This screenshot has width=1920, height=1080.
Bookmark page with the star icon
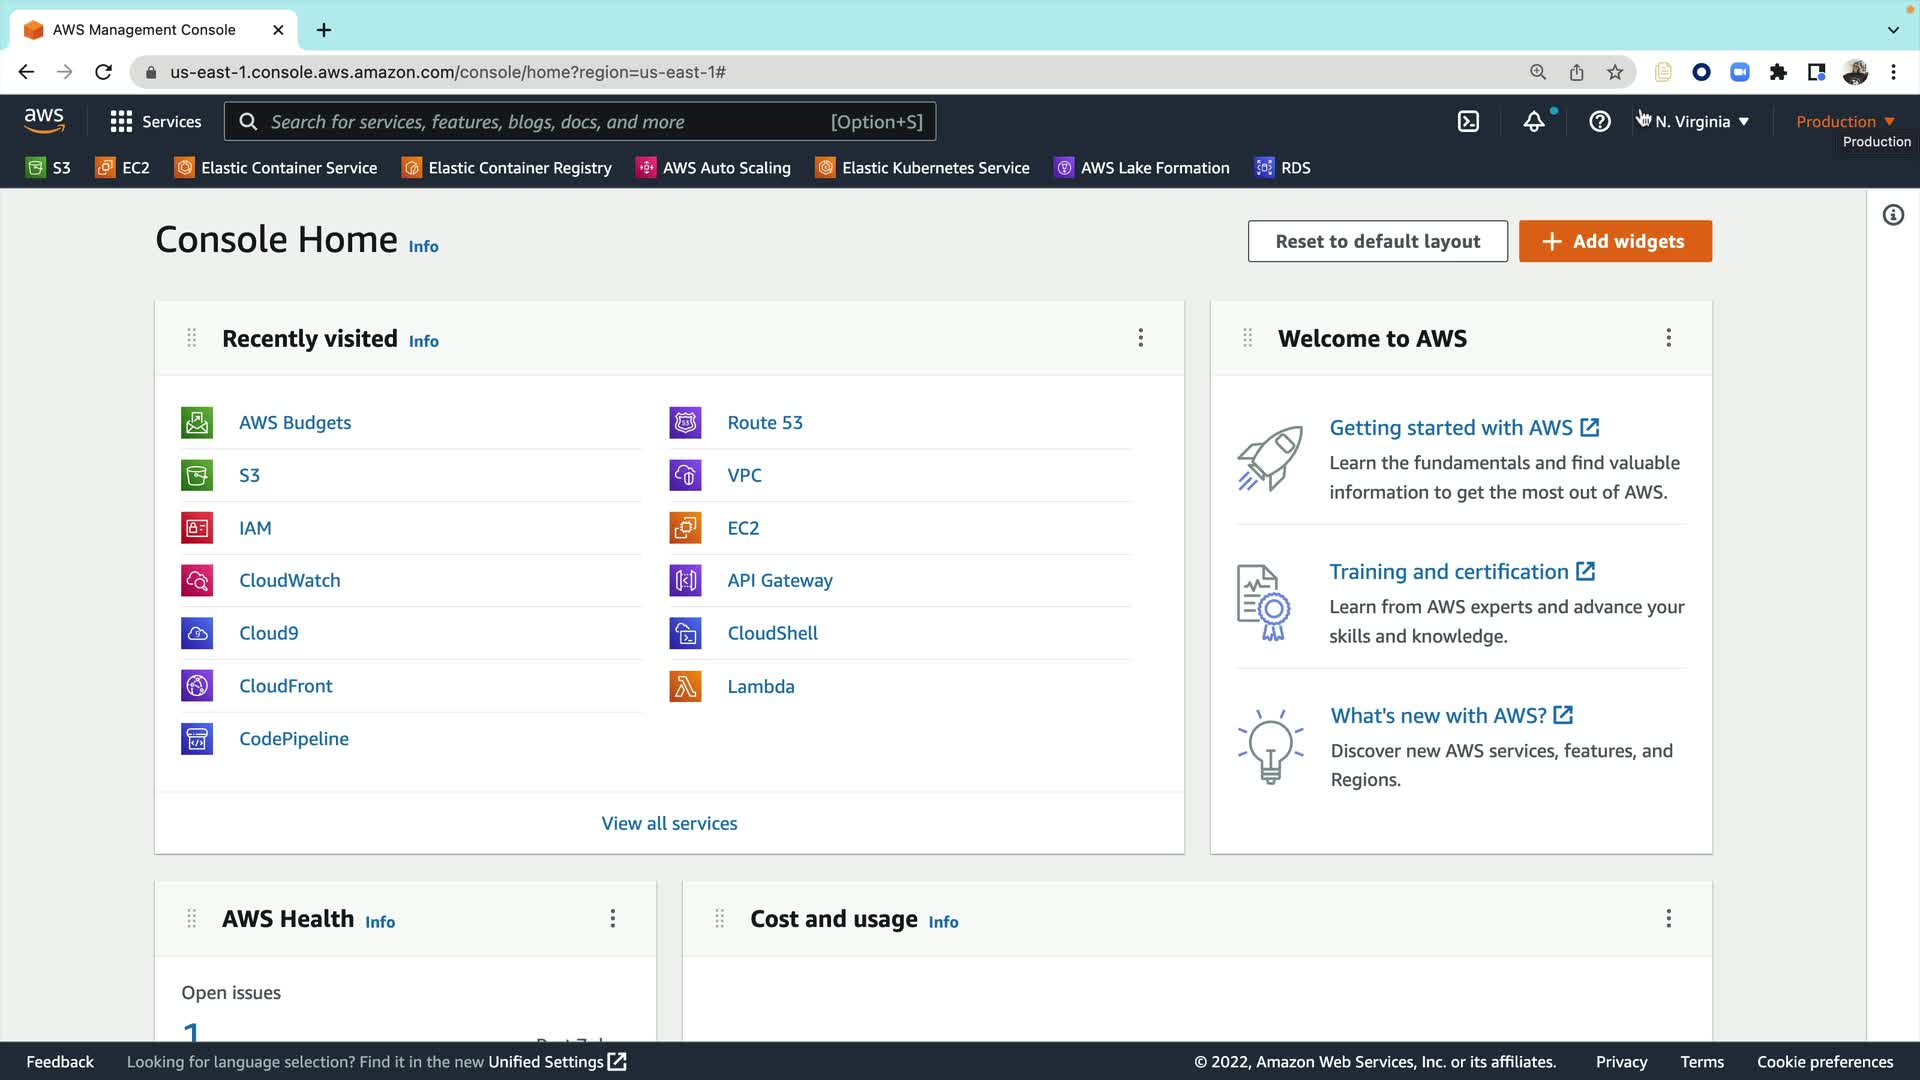(x=1615, y=72)
